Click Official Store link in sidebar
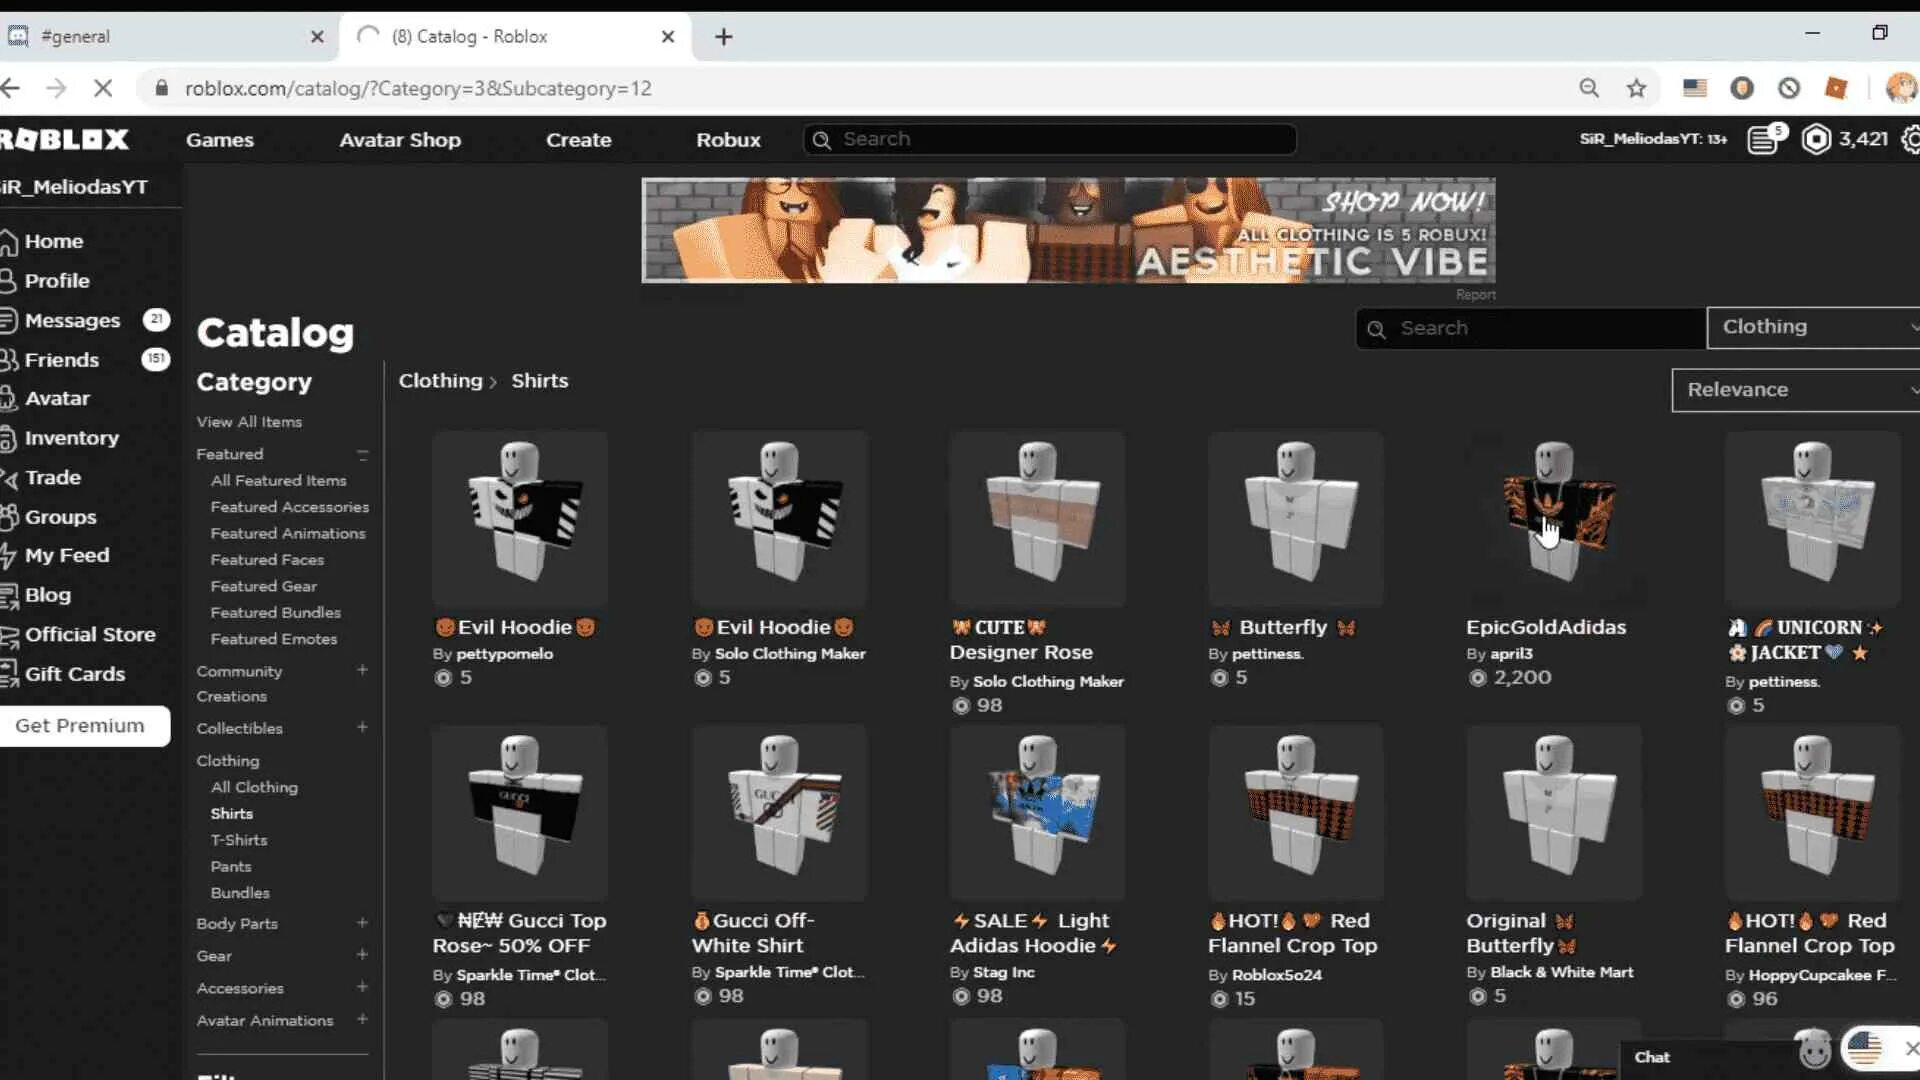 (91, 634)
